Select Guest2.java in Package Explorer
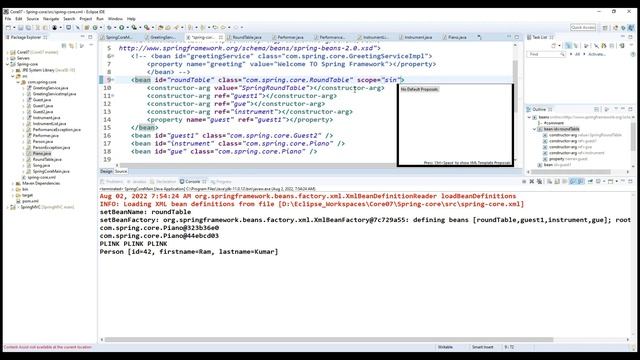The width and height of the screenshot is (640, 360). [42, 111]
